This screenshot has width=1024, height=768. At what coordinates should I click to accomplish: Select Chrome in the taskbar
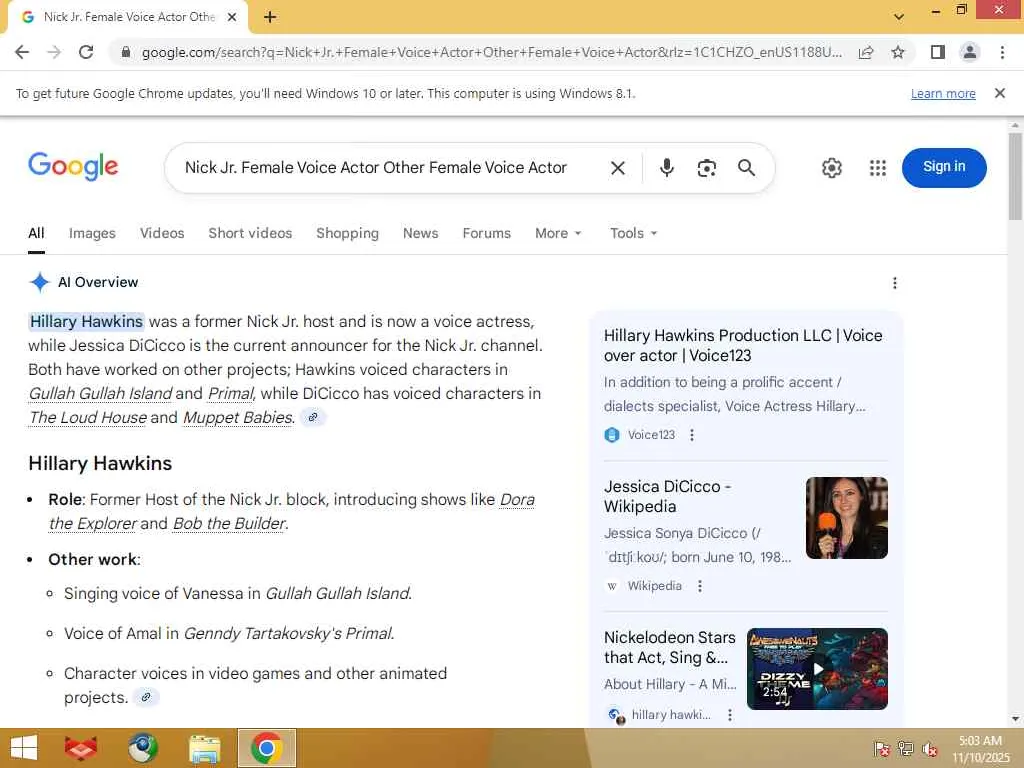[x=266, y=748]
